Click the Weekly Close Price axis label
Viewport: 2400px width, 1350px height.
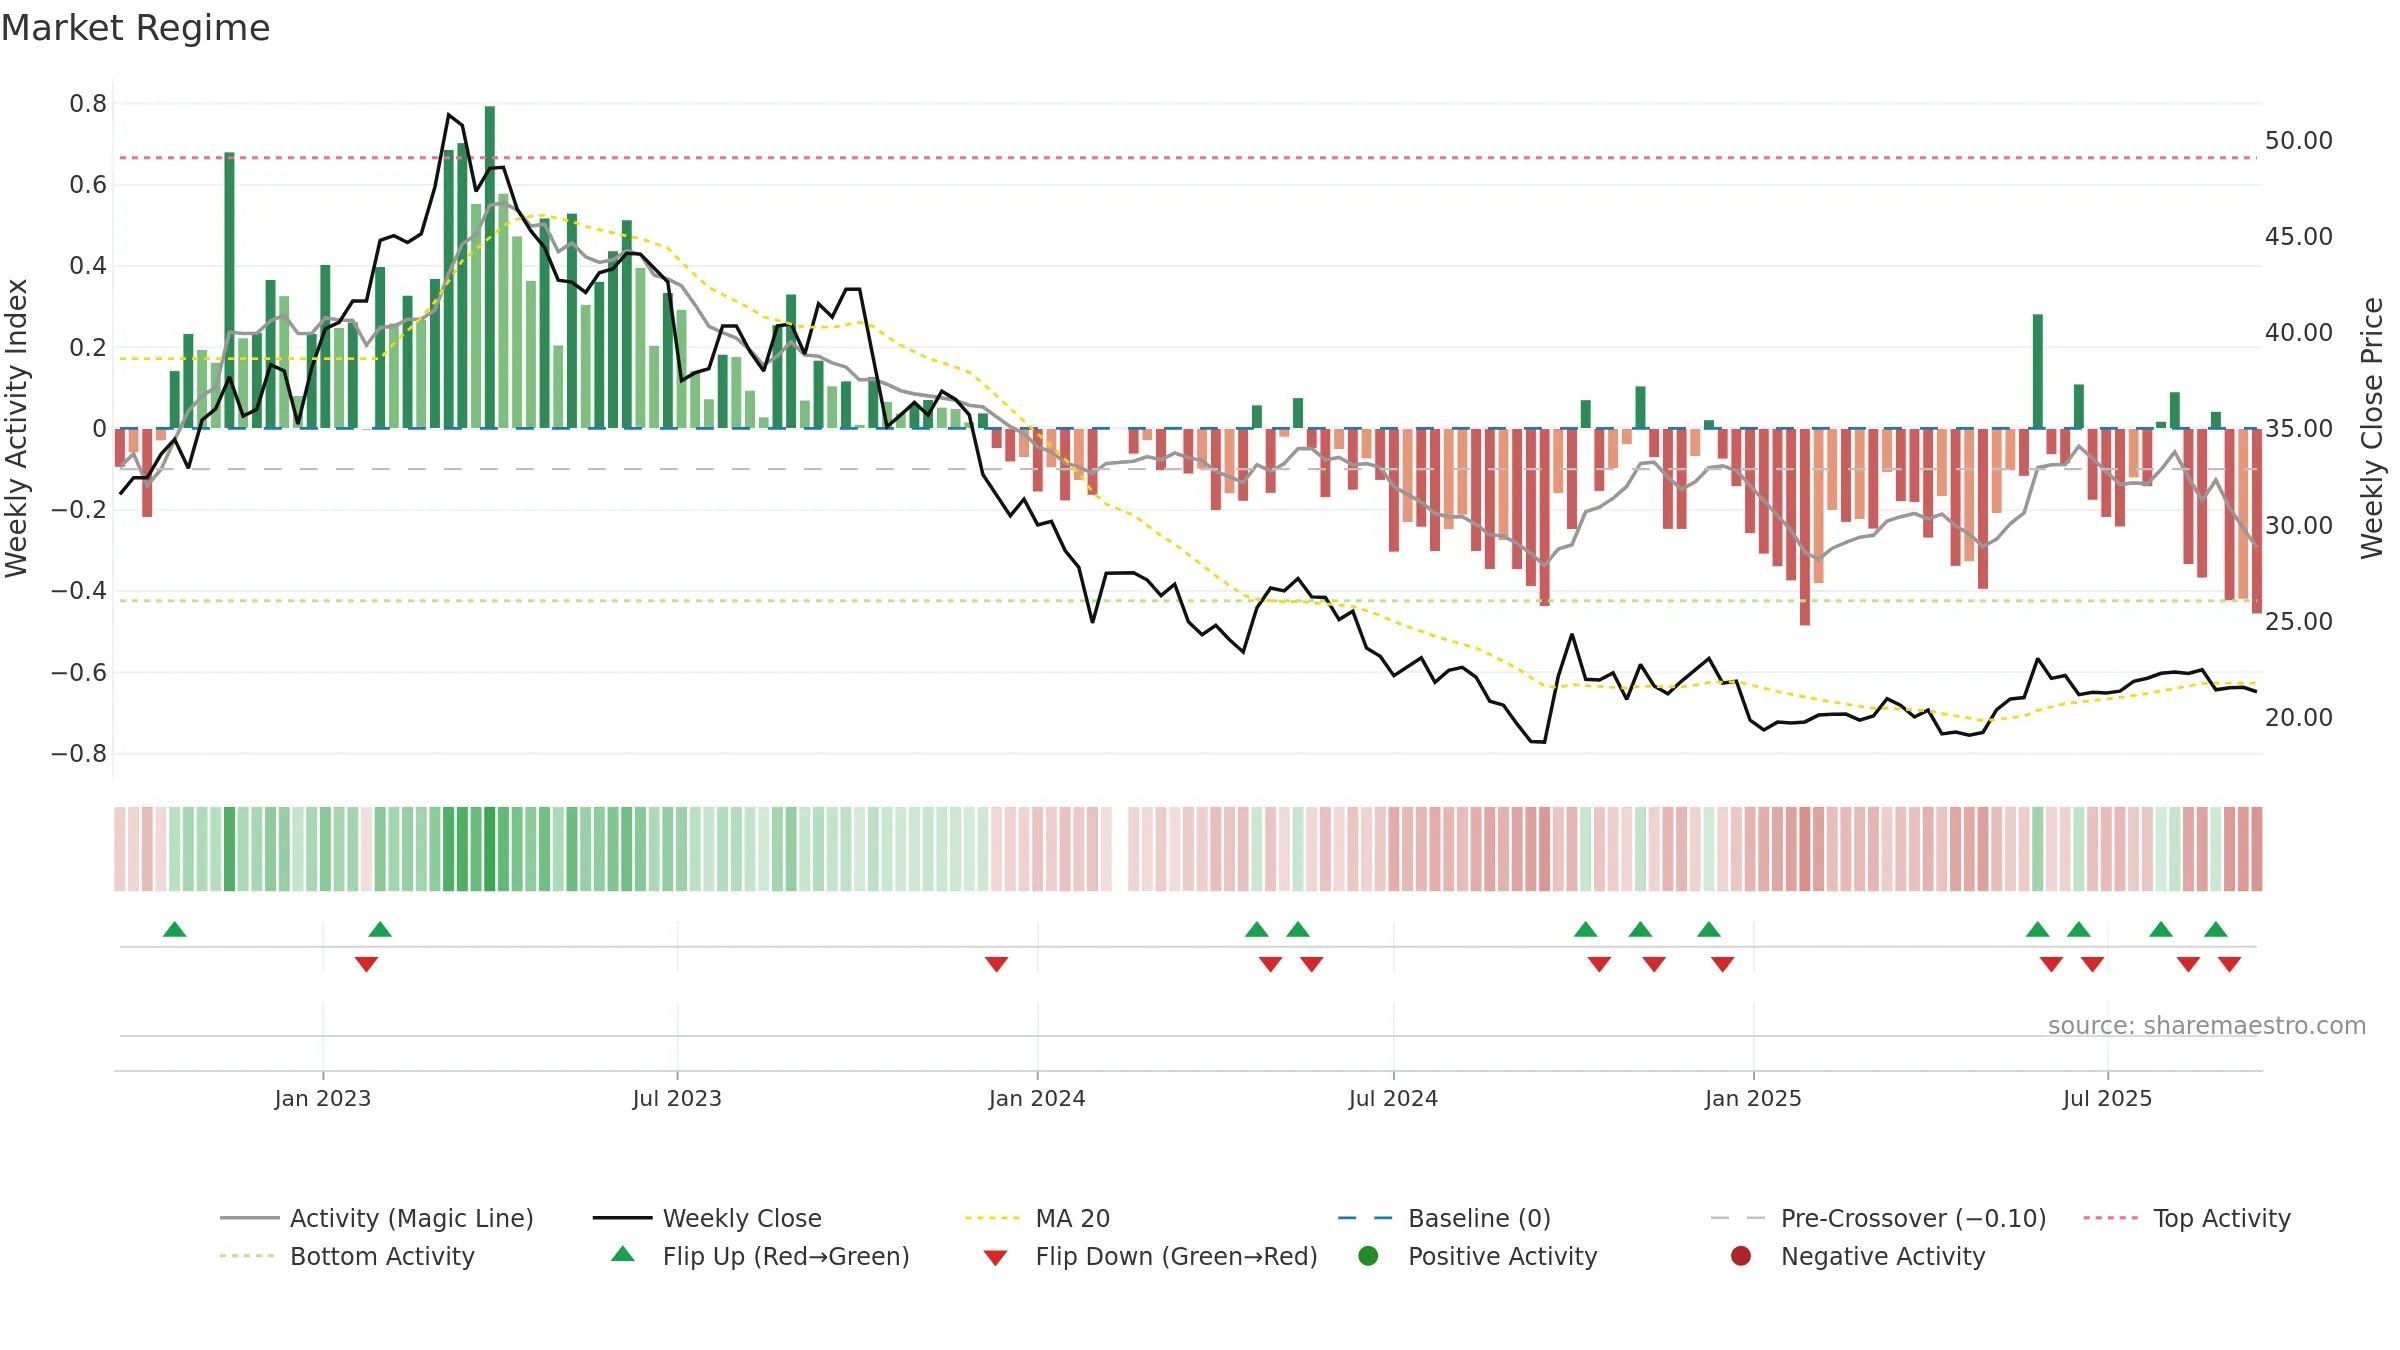tap(2372, 428)
